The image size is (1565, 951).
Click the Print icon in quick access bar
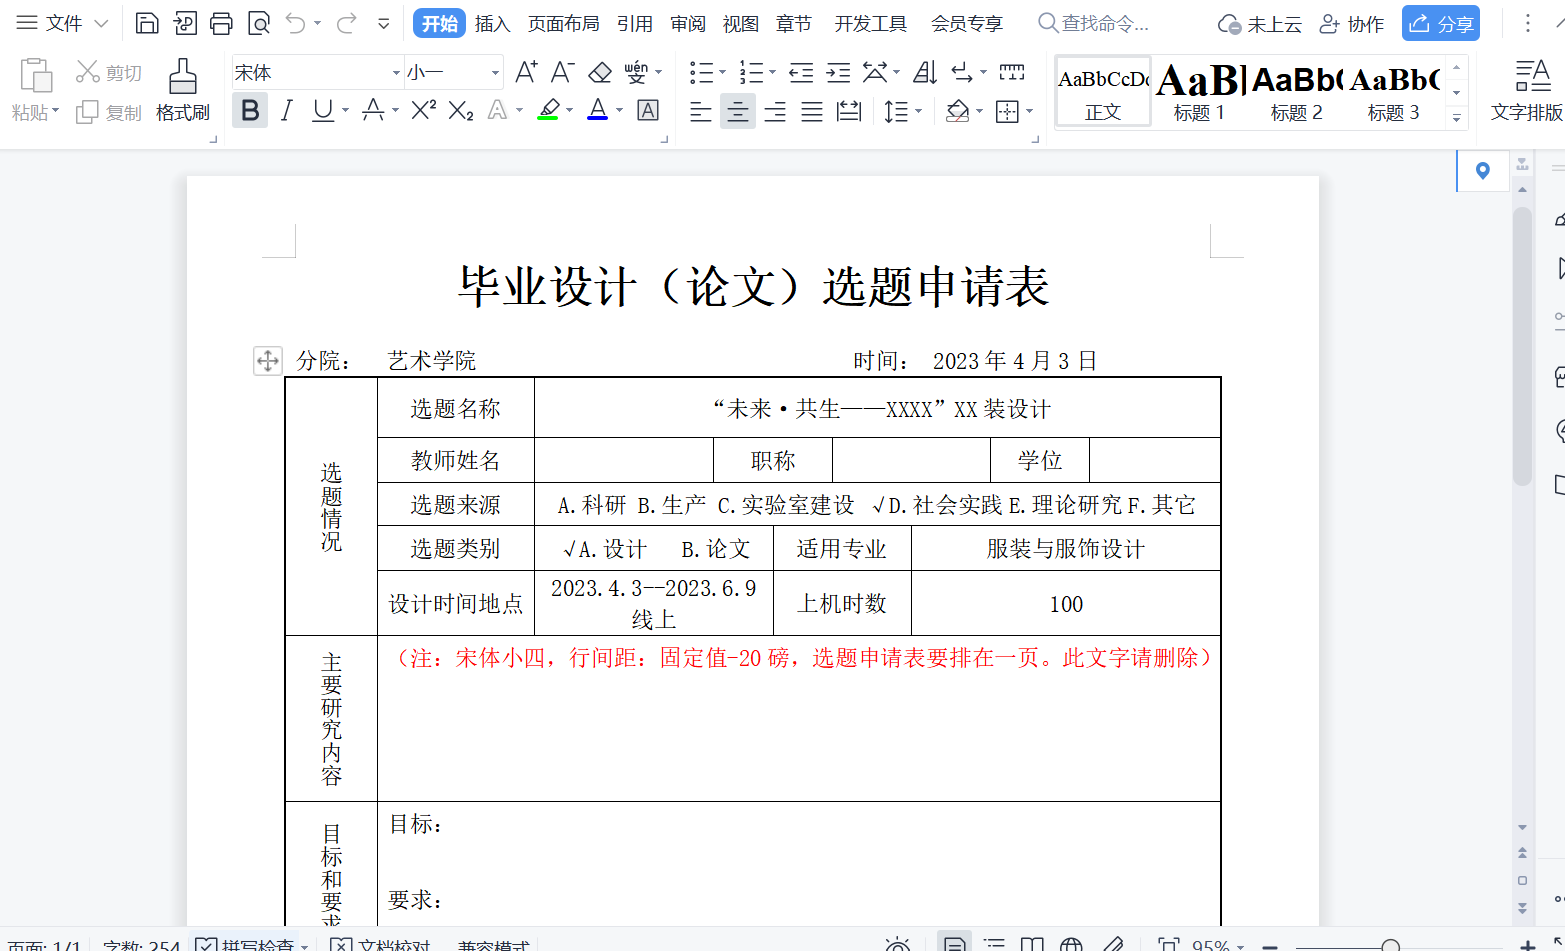click(x=221, y=23)
